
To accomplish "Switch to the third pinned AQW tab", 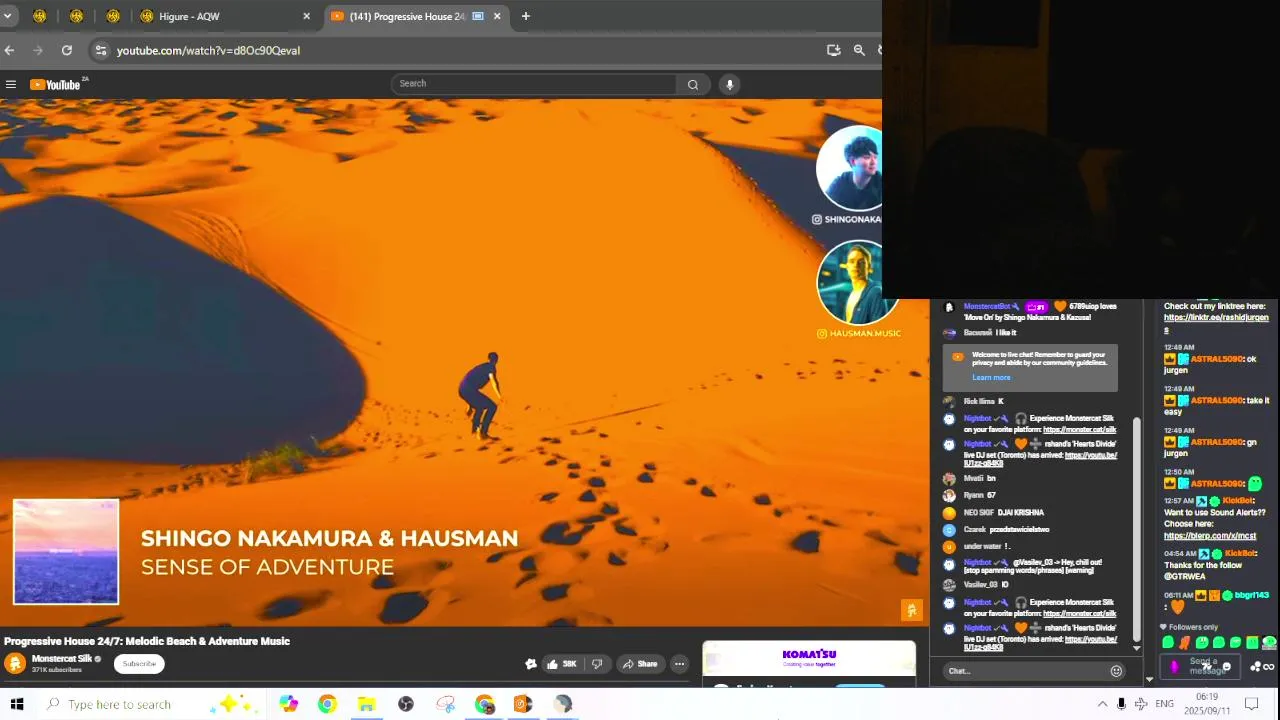I will tap(113, 16).
